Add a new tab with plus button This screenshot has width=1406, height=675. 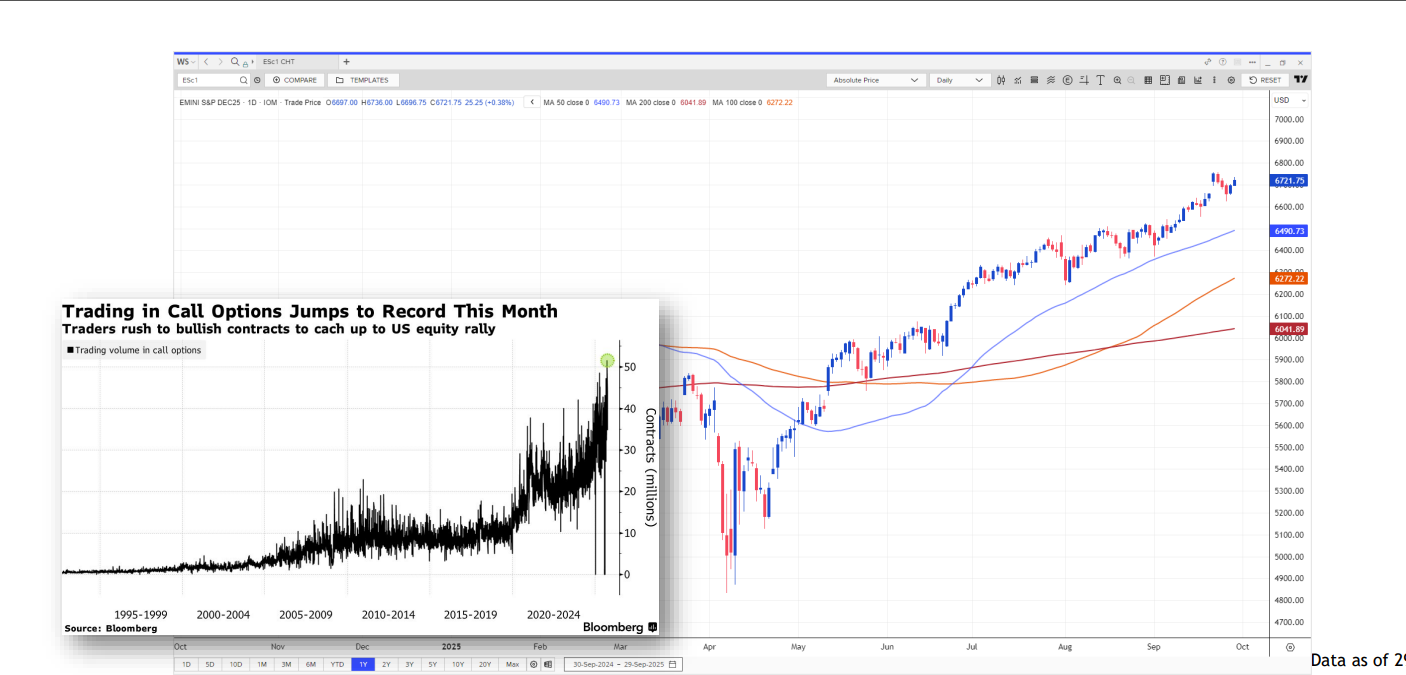346,62
